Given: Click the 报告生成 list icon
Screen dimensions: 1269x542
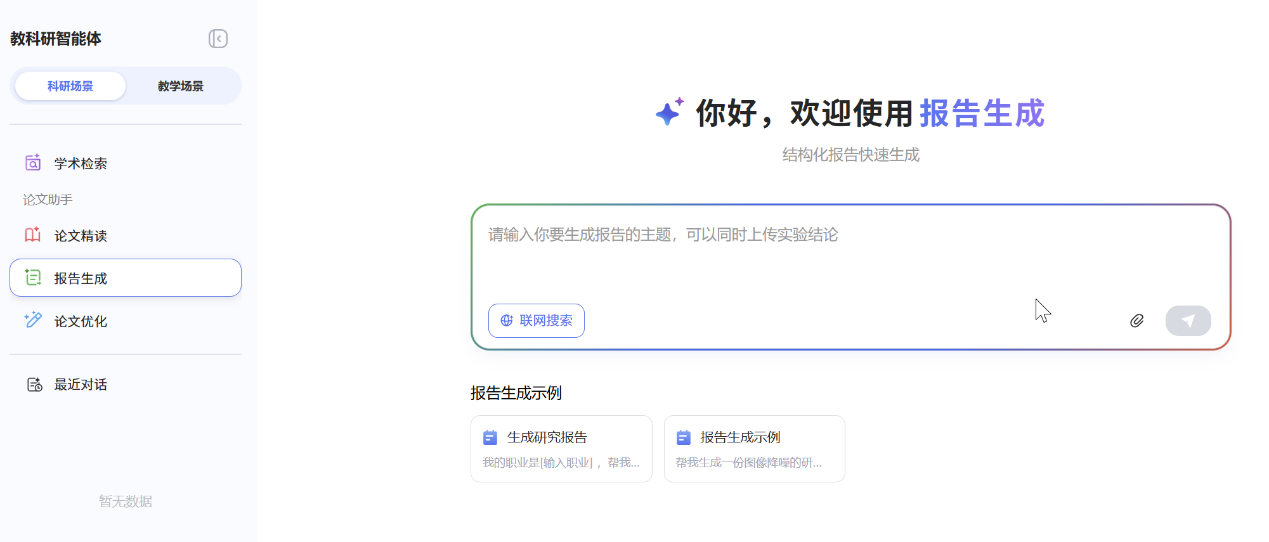Looking at the screenshot, I should coord(33,278).
